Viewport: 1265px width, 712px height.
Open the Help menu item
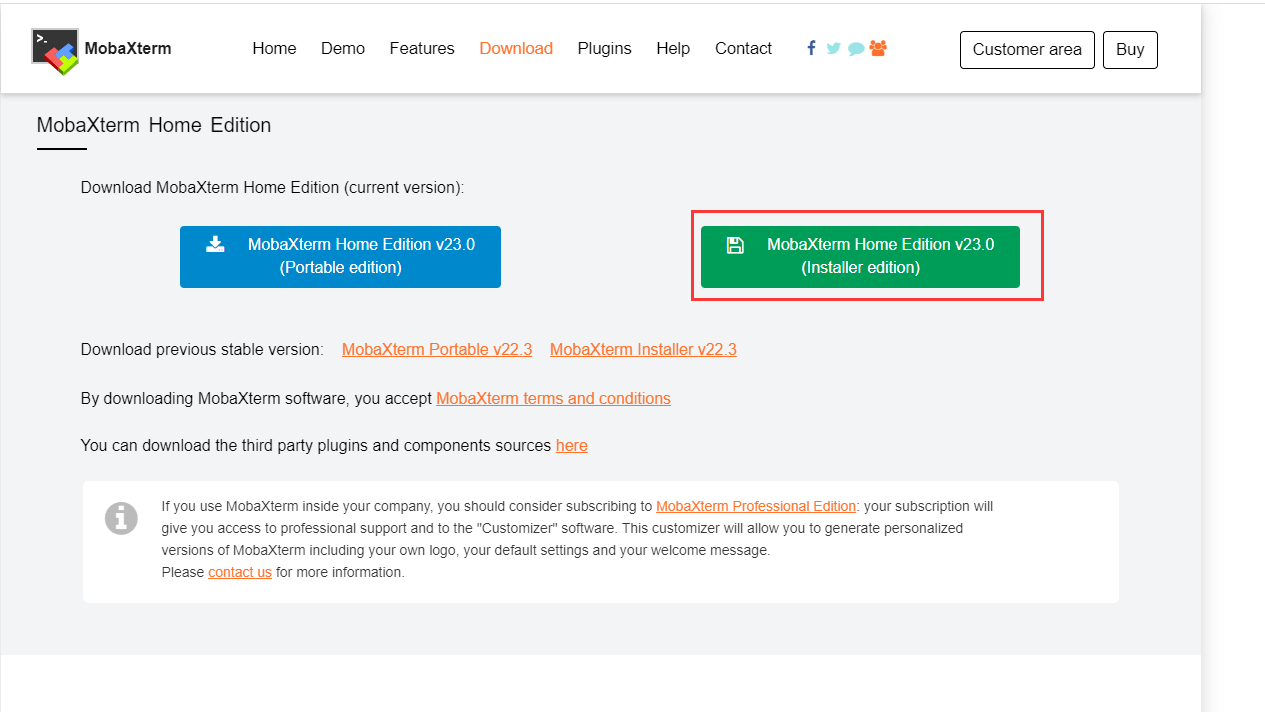tap(673, 48)
